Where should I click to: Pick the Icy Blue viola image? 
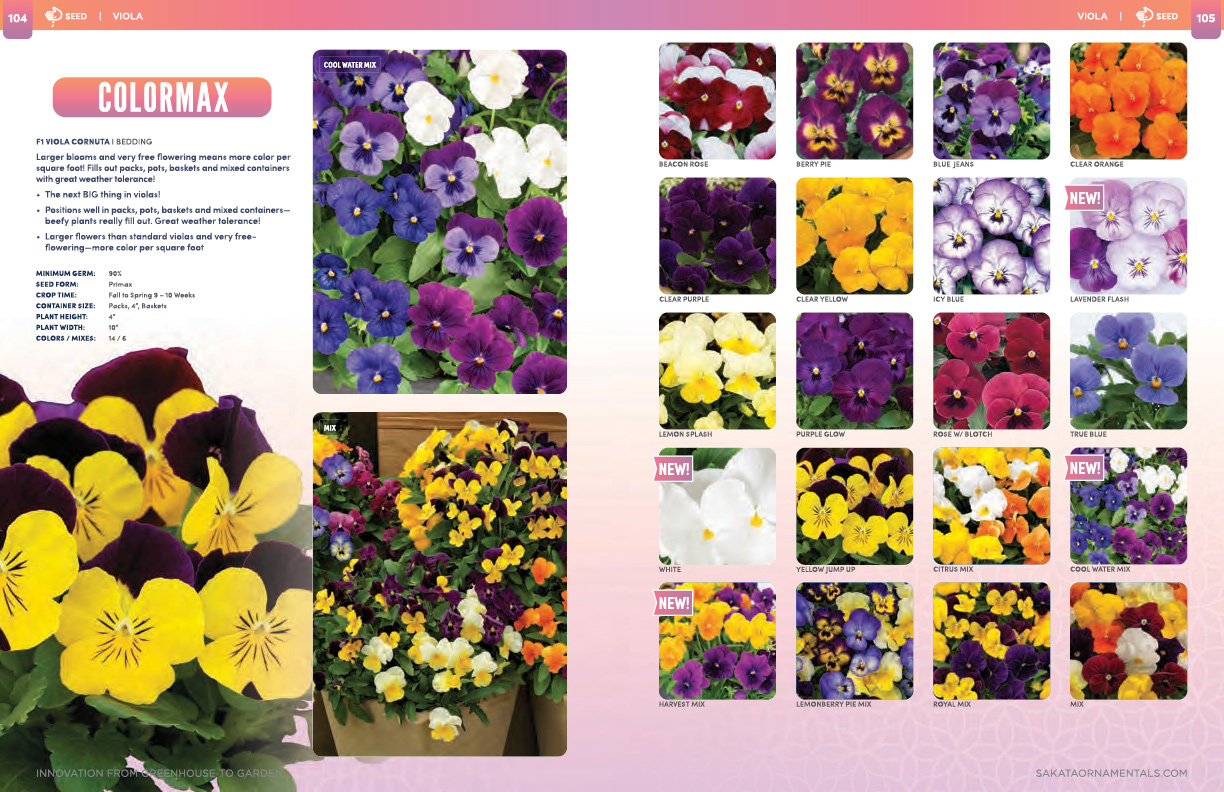[x=991, y=236]
